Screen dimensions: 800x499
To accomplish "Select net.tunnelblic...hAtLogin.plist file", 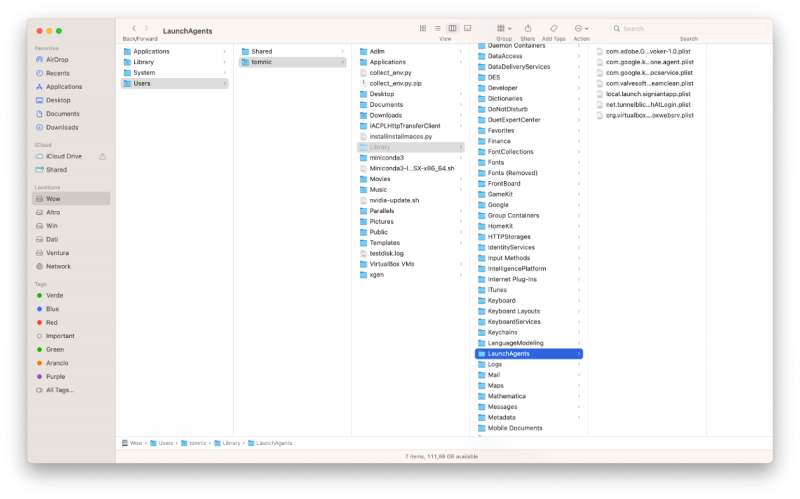I will [647, 105].
